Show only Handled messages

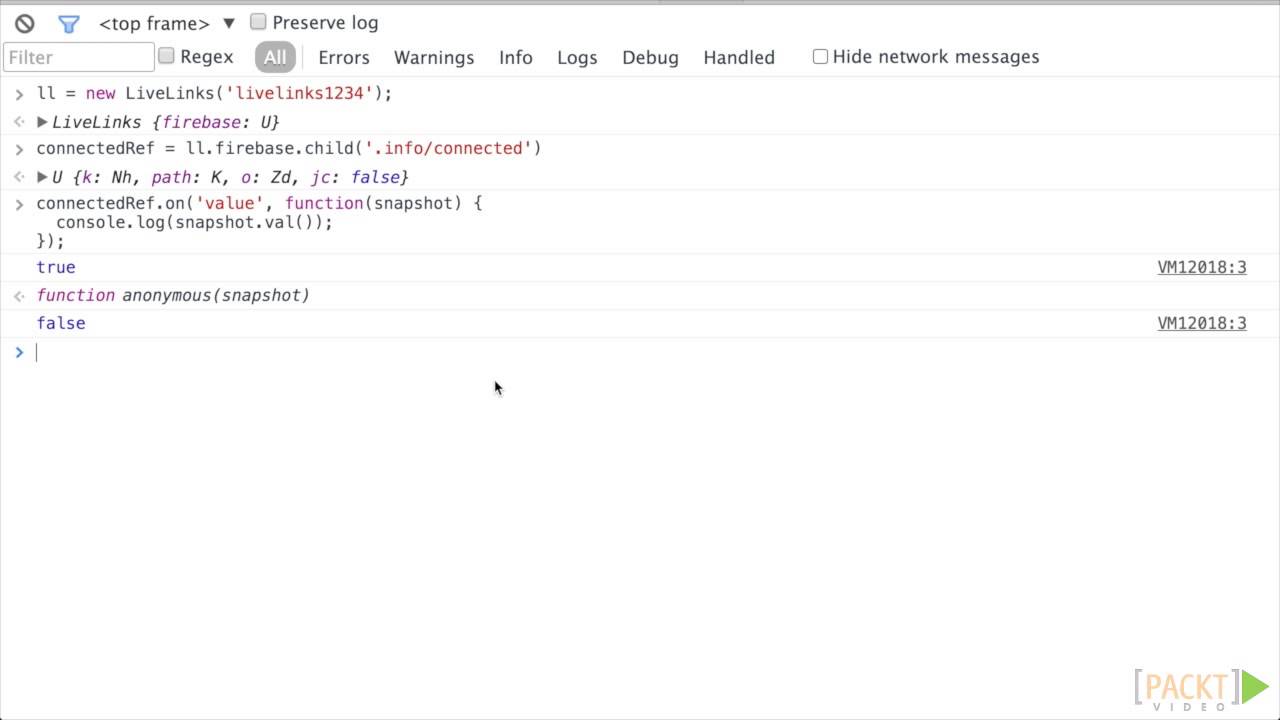click(739, 57)
